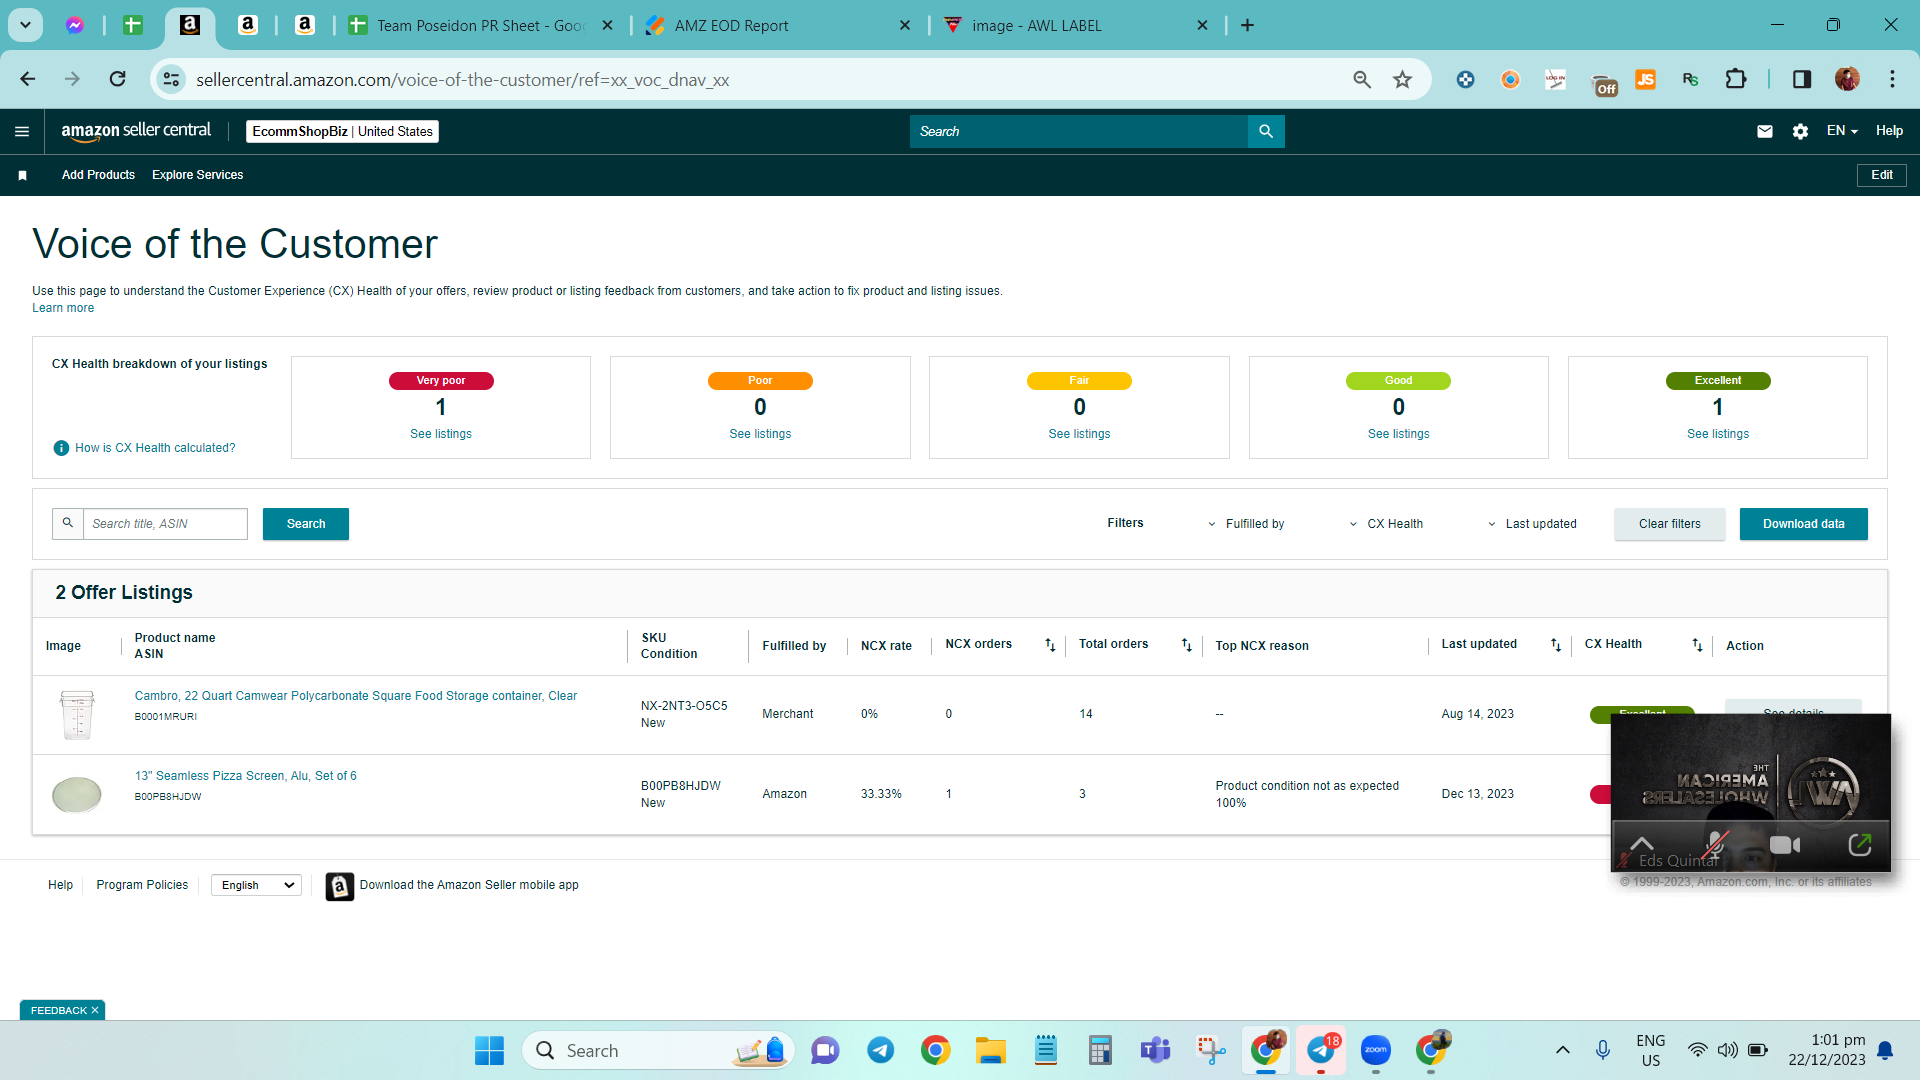Open the Zoom app in the taskbar
Image resolution: width=1920 pixels, height=1080 pixels.
(x=1376, y=1050)
